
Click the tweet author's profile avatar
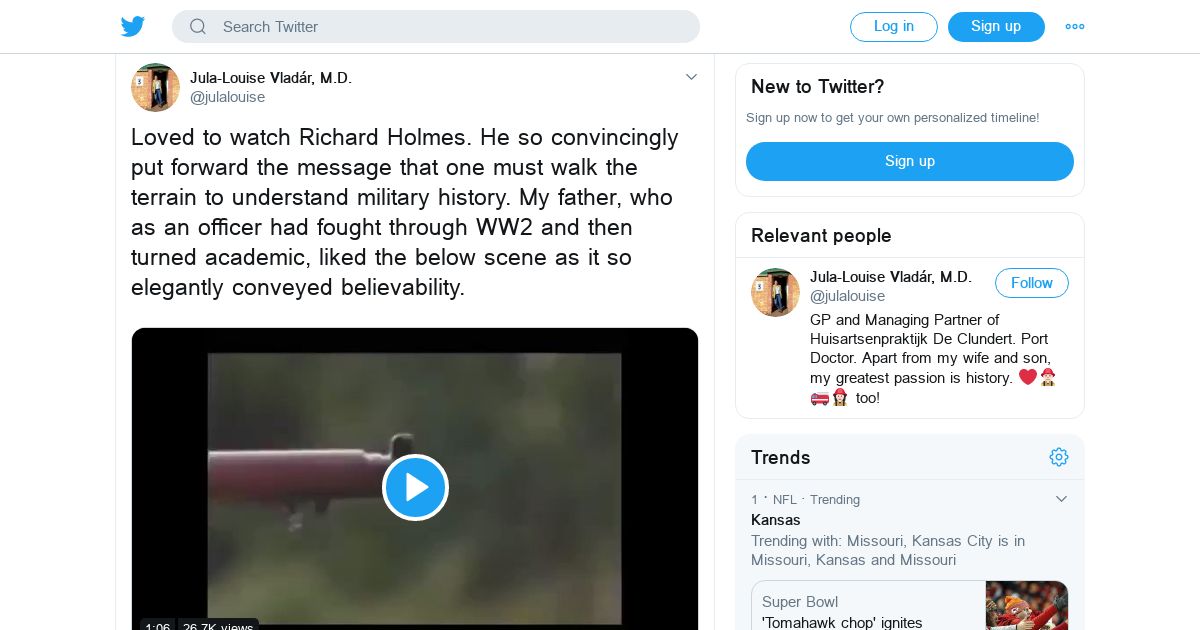pyautogui.click(x=155, y=87)
